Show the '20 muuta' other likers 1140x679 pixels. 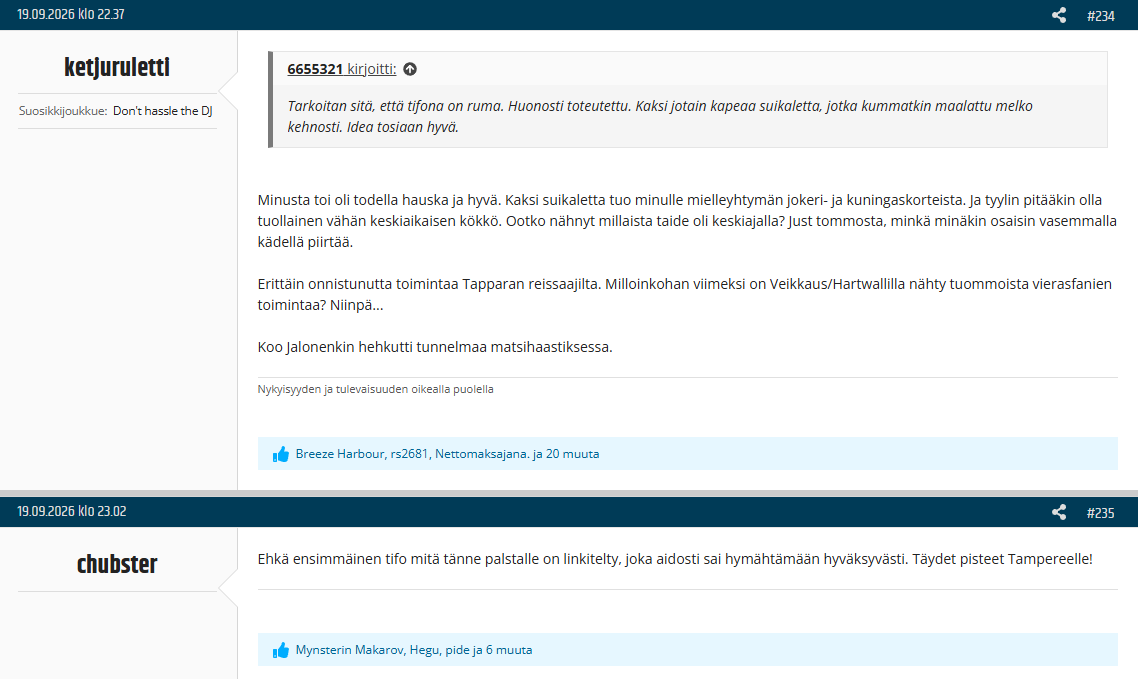tap(573, 454)
